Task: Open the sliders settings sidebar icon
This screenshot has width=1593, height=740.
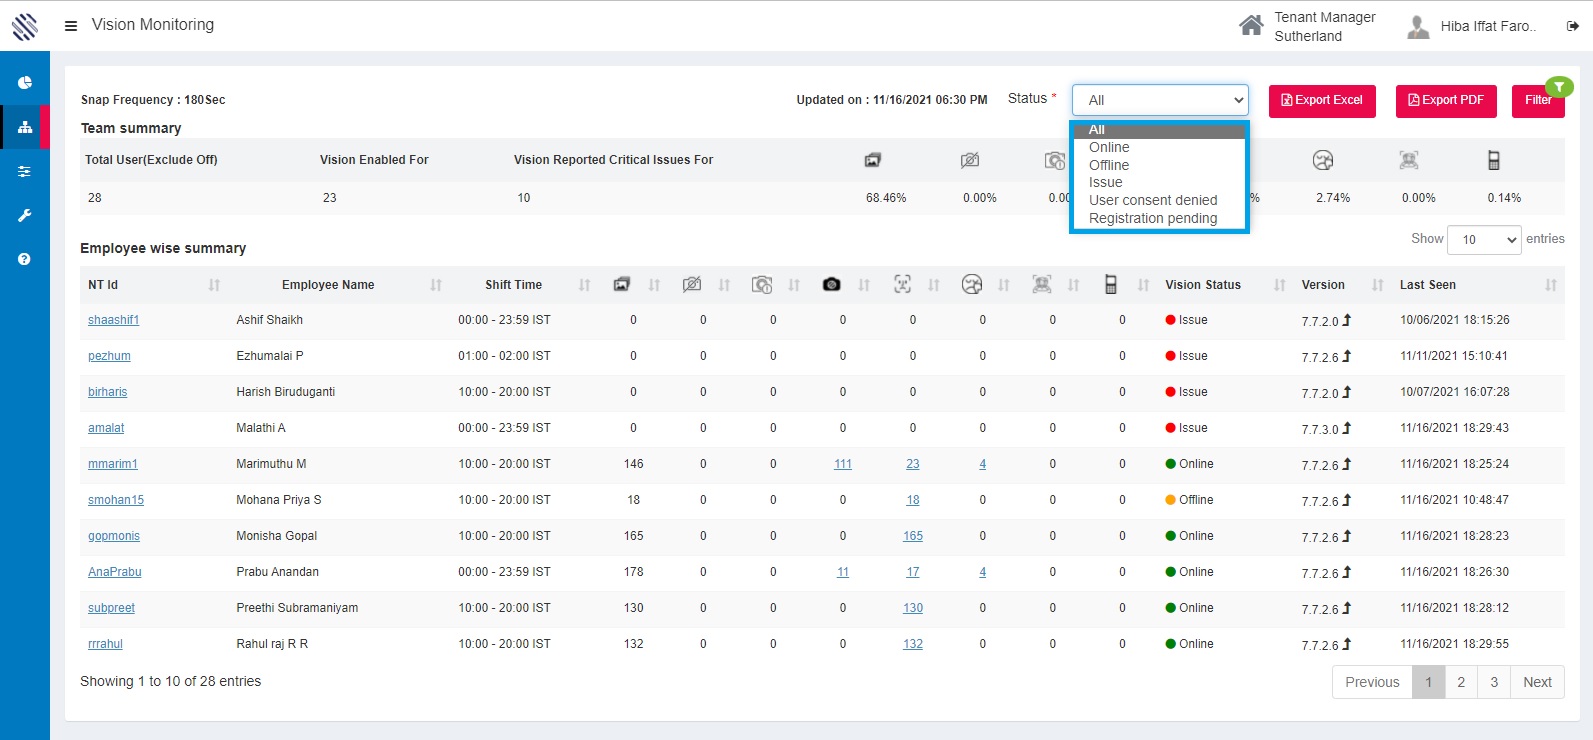Action: 25,172
